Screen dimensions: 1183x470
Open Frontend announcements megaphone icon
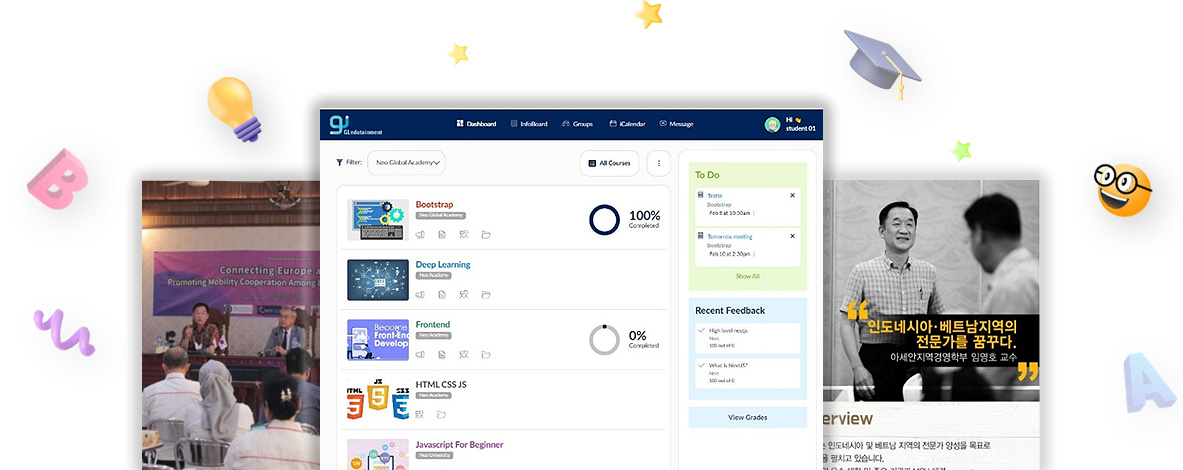coord(420,354)
